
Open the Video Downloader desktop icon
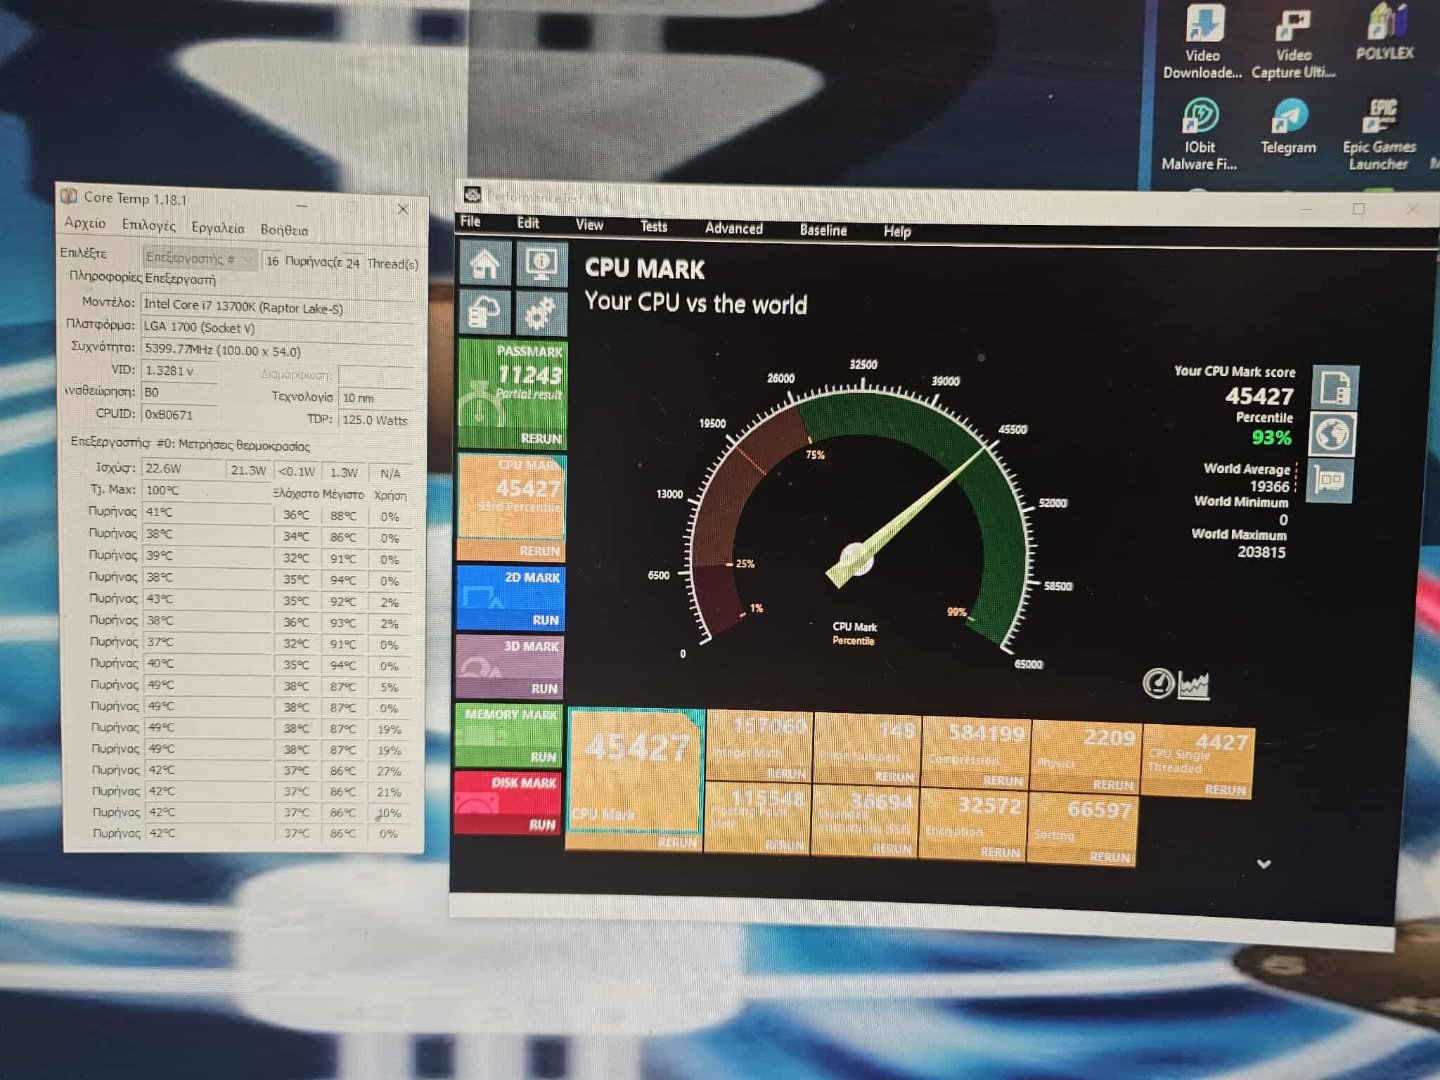point(1203,42)
